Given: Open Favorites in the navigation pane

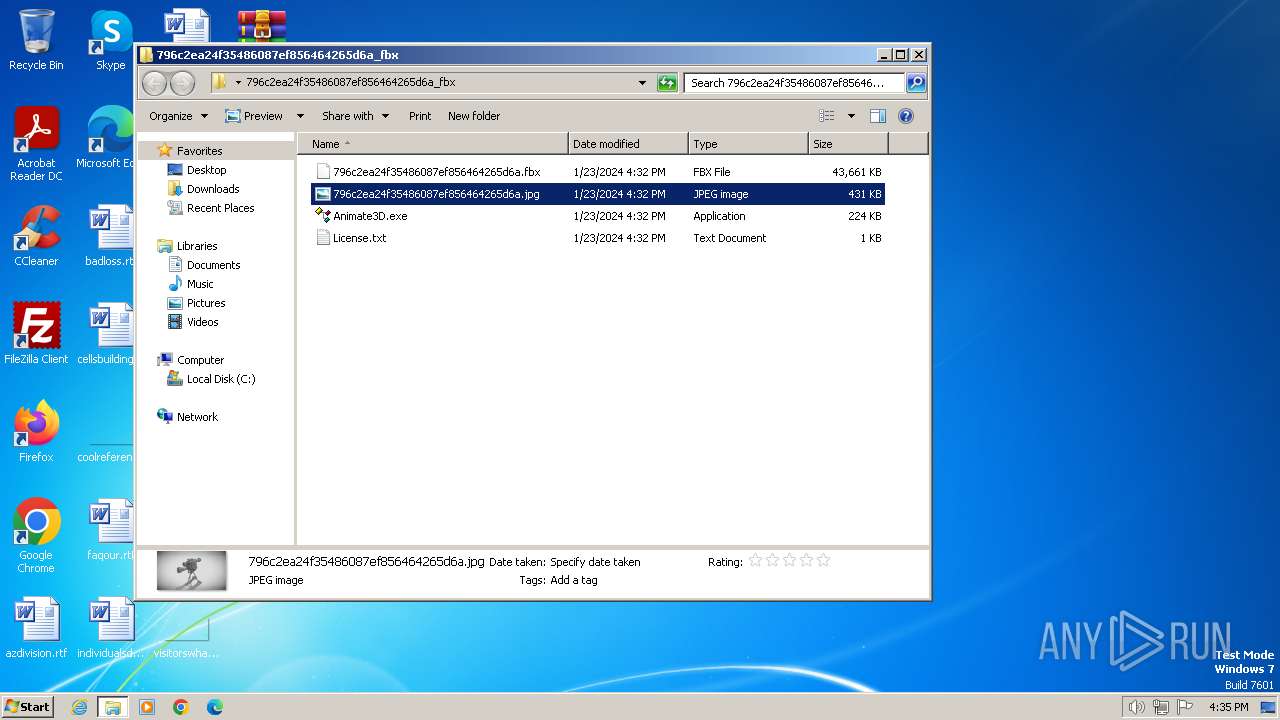Looking at the screenshot, I should pos(199,151).
